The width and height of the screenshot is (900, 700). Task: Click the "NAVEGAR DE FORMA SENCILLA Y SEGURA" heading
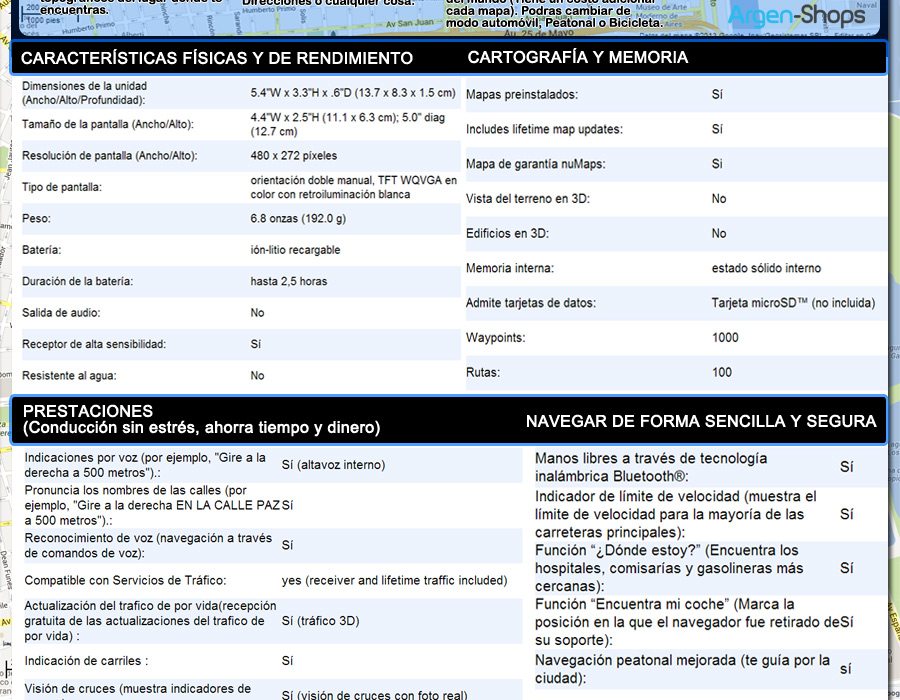tap(701, 421)
